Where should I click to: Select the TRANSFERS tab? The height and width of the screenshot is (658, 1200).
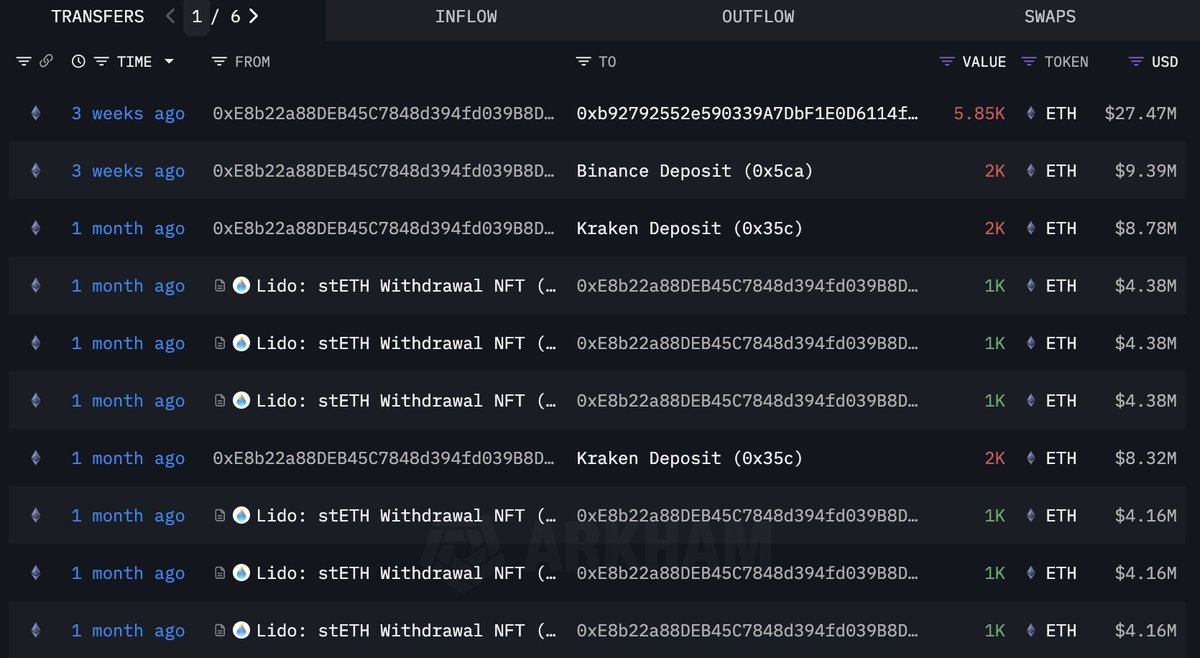coord(97,17)
